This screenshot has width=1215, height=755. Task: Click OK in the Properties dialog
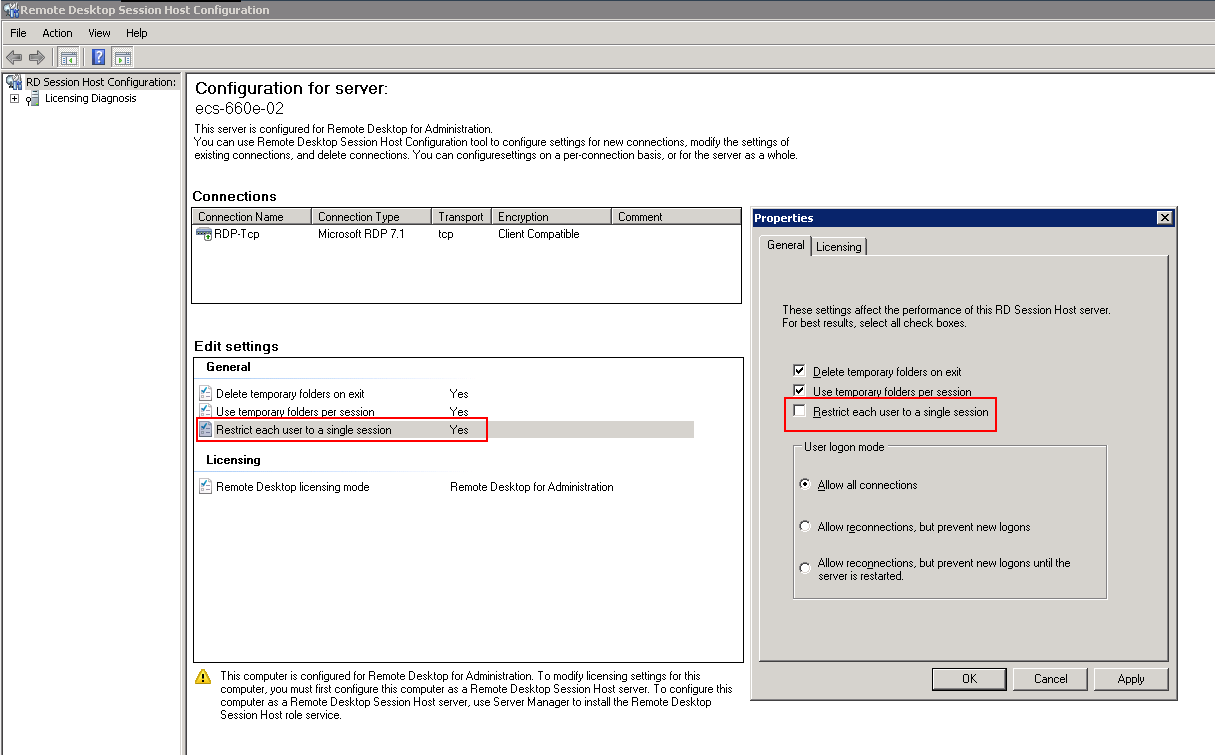click(969, 679)
